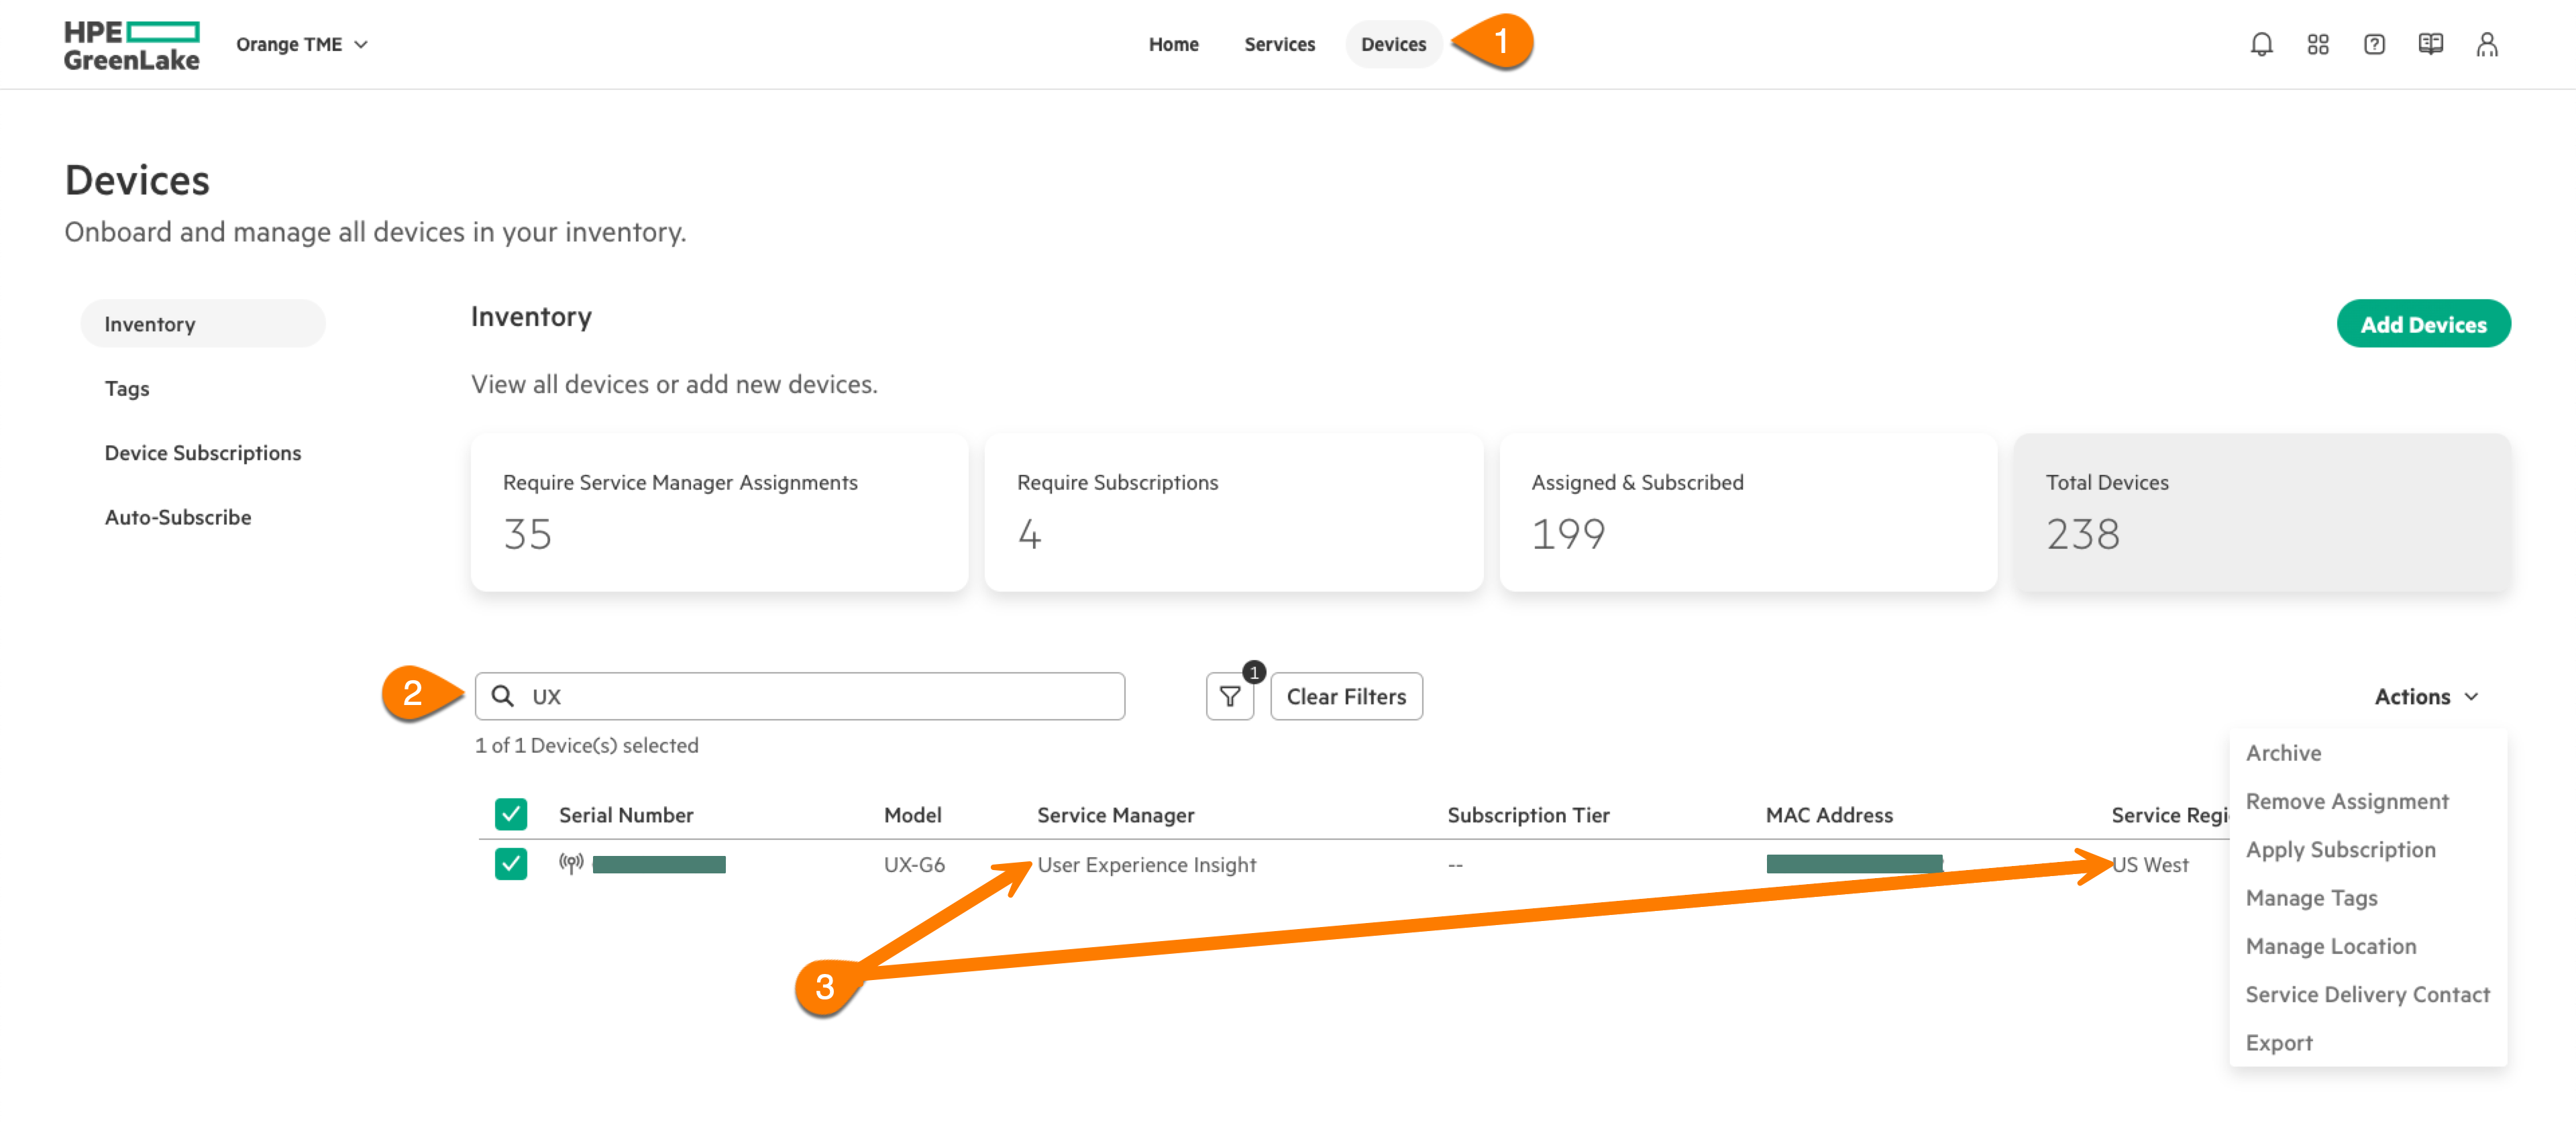Viewport: 2576px width, 1135px height.
Task: Choose Service Delivery Contact option
Action: pyautogui.click(x=2367, y=994)
